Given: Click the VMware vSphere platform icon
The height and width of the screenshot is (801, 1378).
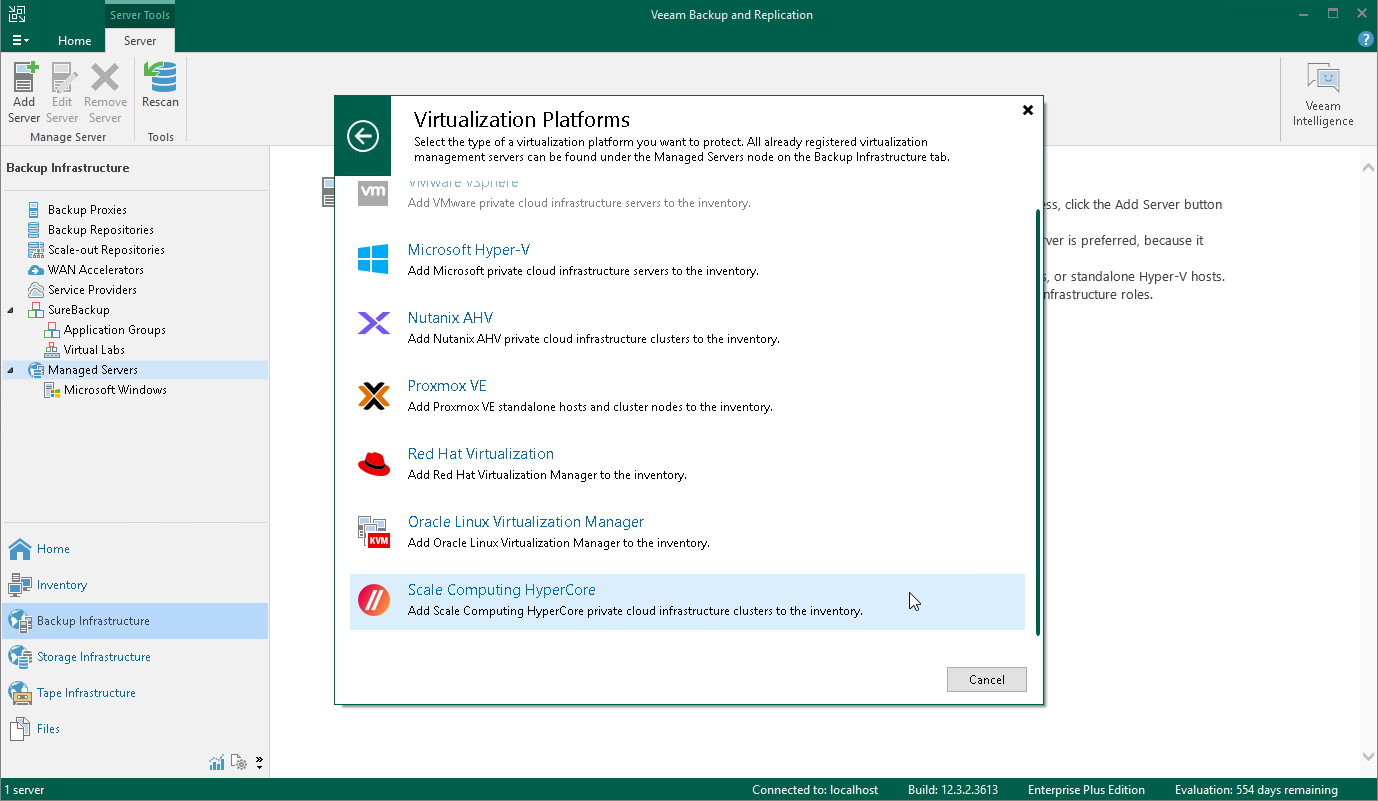Looking at the screenshot, I should 373,193.
